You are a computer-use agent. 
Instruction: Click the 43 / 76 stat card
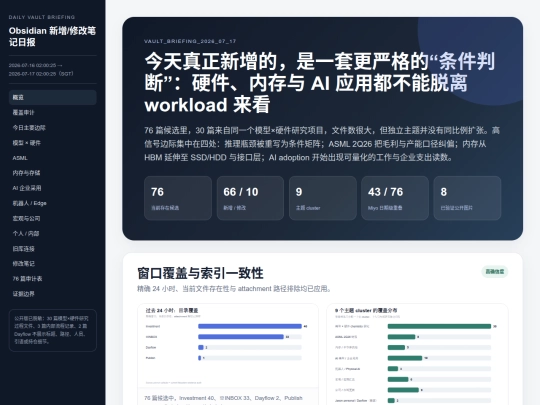coord(395,198)
